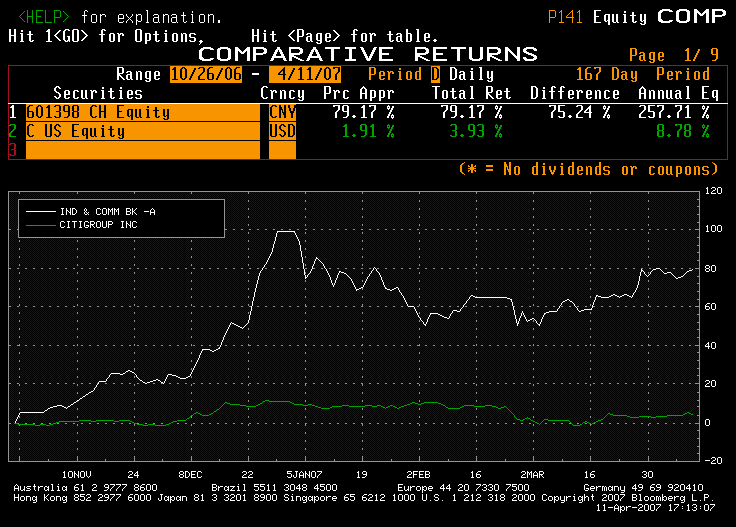This screenshot has width=736, height=527.
Task: Click the 100 y-axis label
Action: [713, 229]
